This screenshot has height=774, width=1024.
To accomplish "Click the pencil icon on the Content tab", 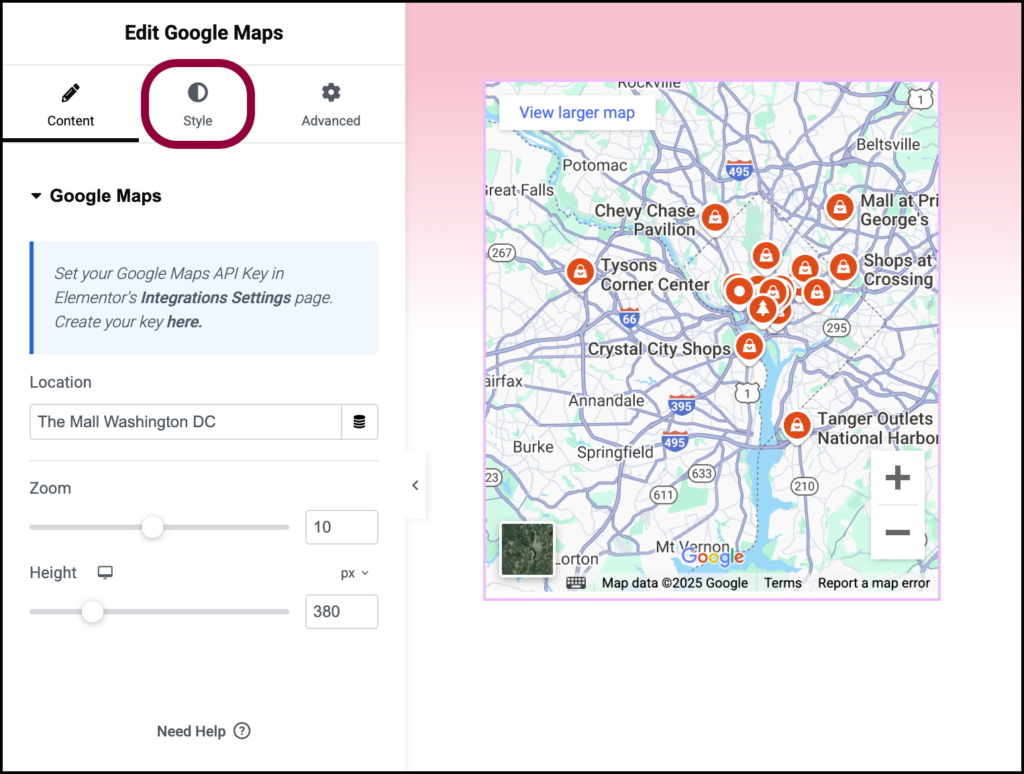I will pos(70,92).
